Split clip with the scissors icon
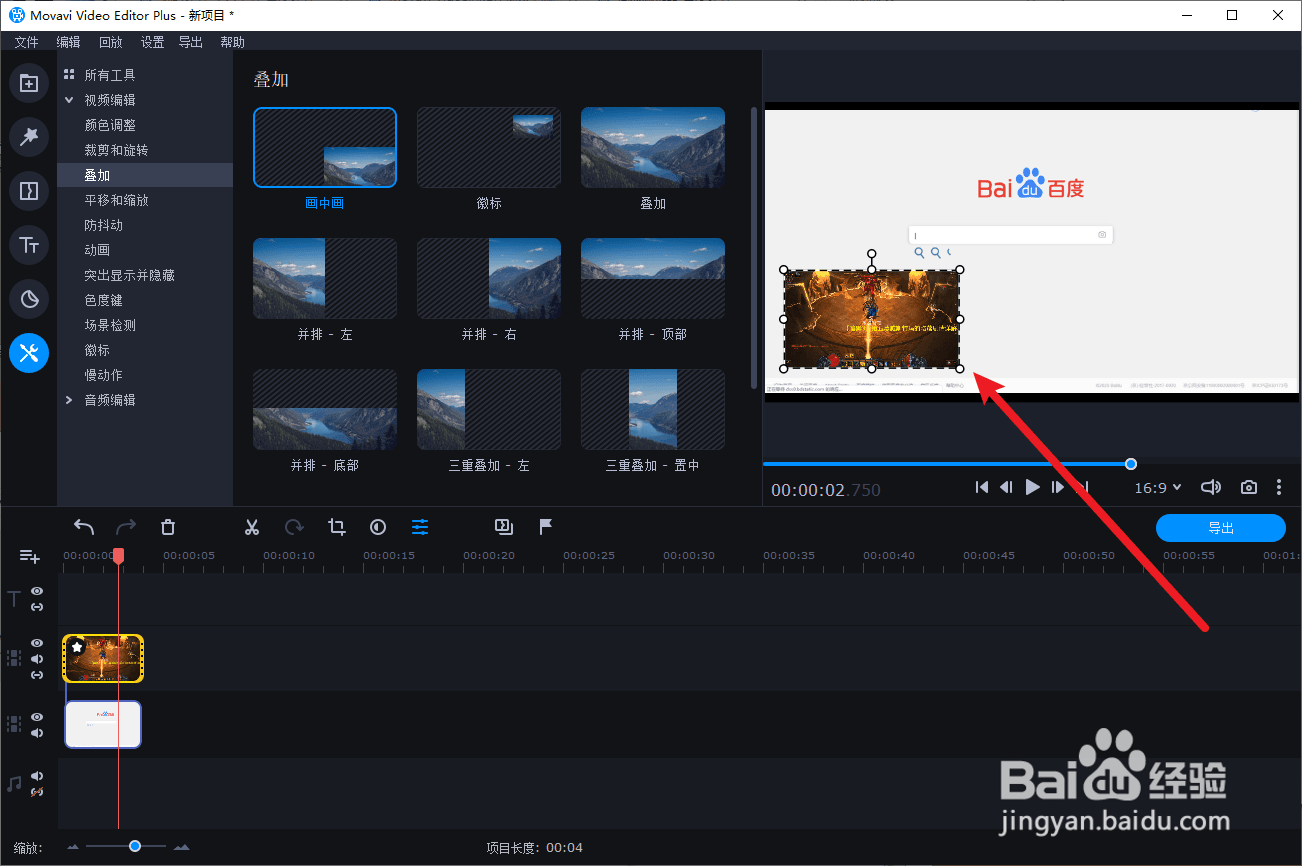 (252, 527)
